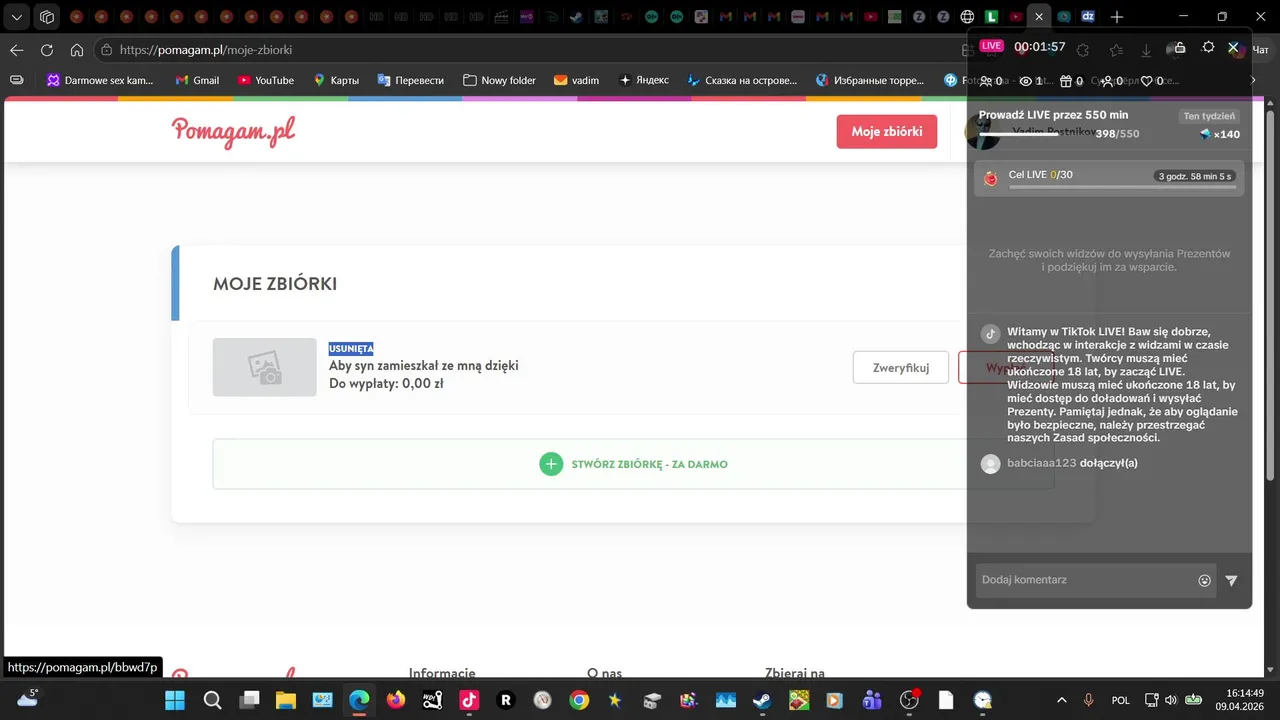Screen dimensions: 1280x720
Task: Open the tab list dropdown chevron
Action: point(17,17)
